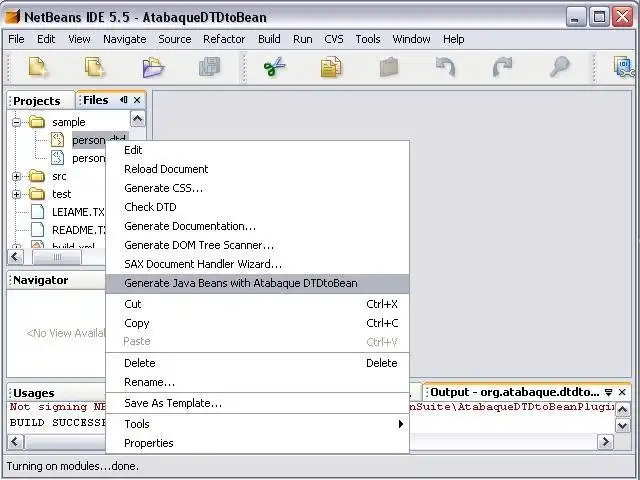
Task: Open the Run menu
Action: [302, 39]
